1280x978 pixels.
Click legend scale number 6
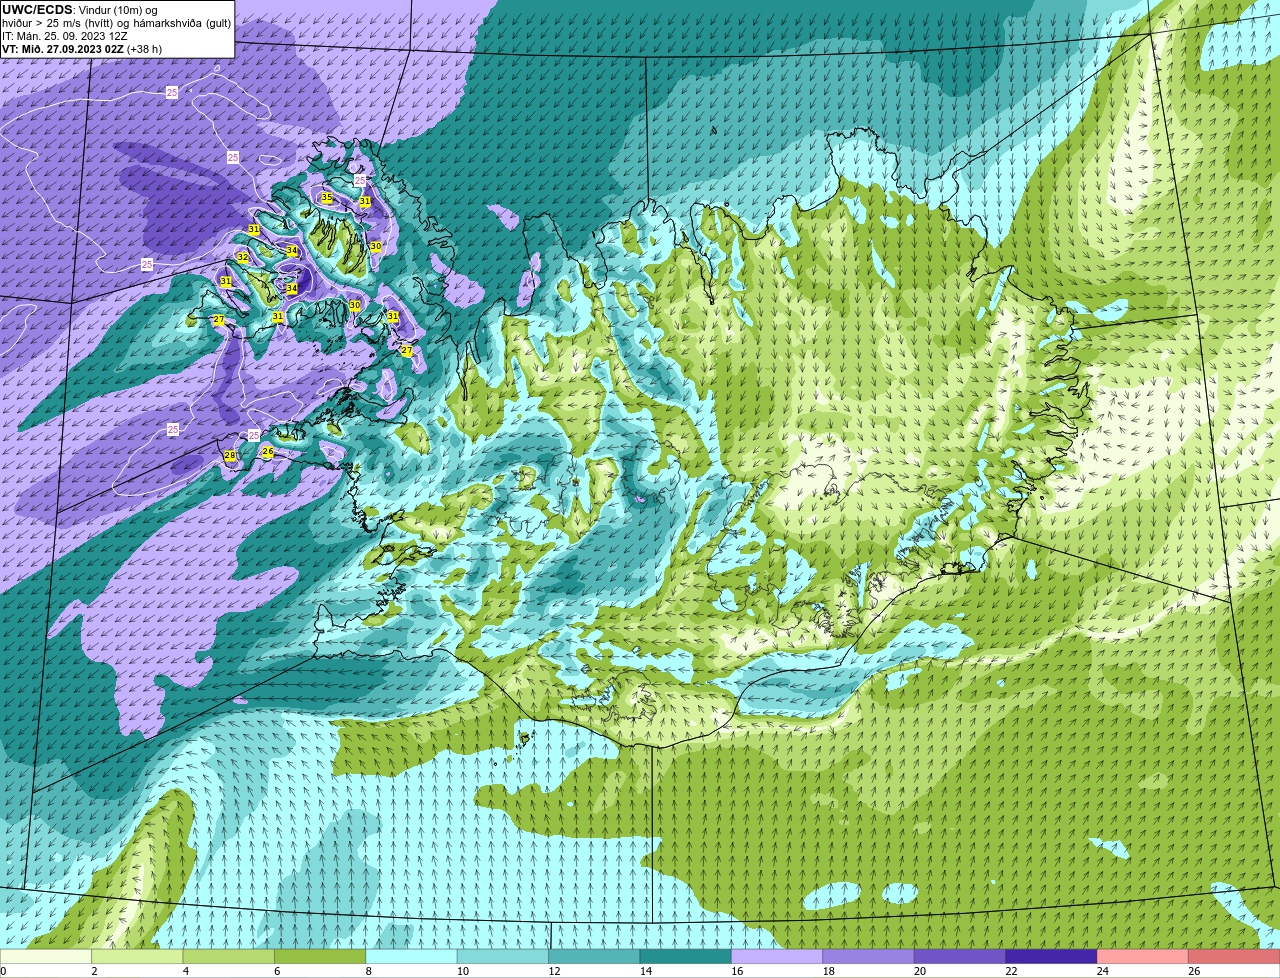(x=277, y=971)
